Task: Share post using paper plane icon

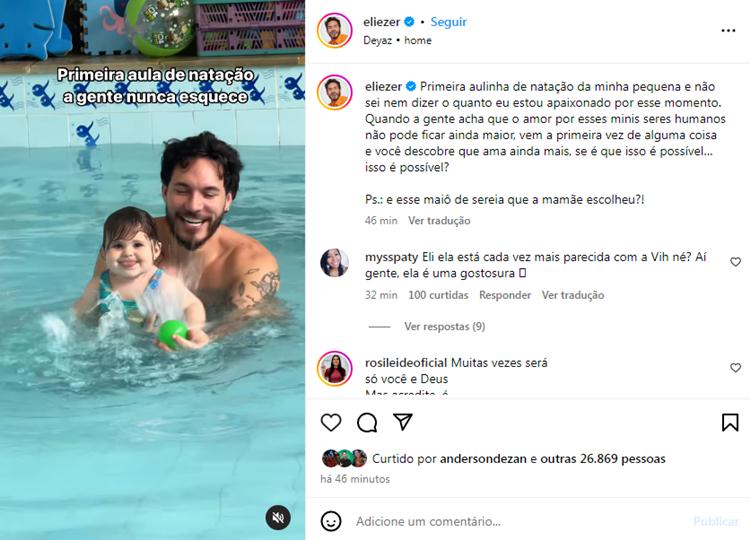Action: (x=403, y=421)
